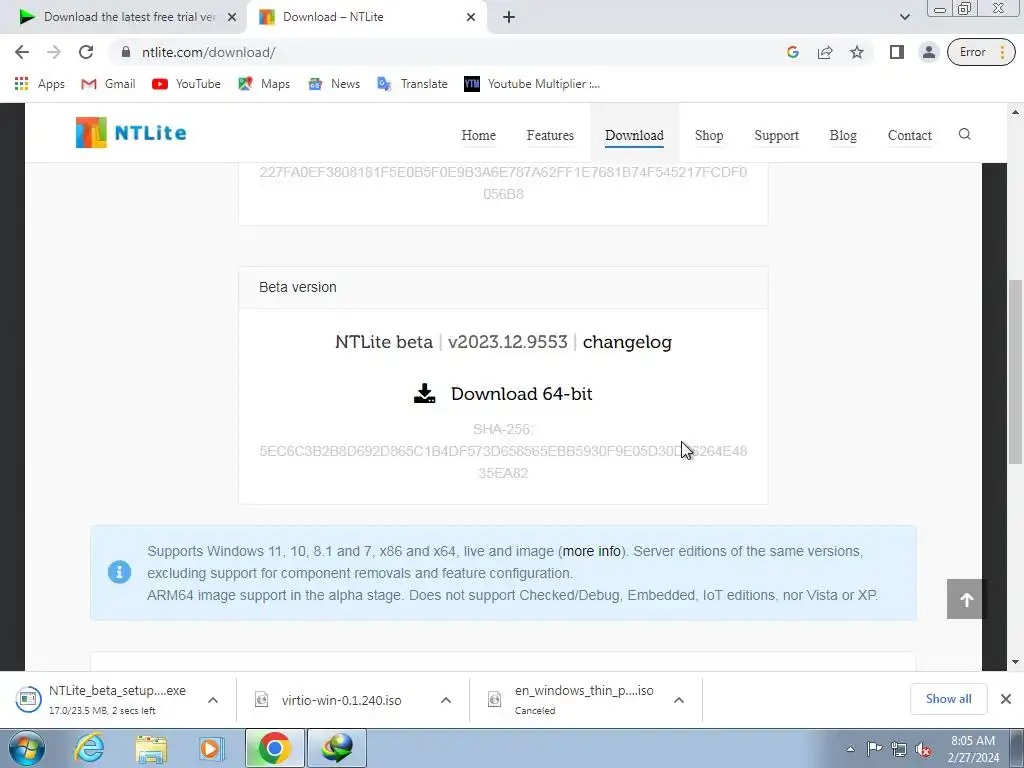This screenshot has width=1024, height=768.
Task: Open the site search magnifier icon
Action: tap(965, 135)
